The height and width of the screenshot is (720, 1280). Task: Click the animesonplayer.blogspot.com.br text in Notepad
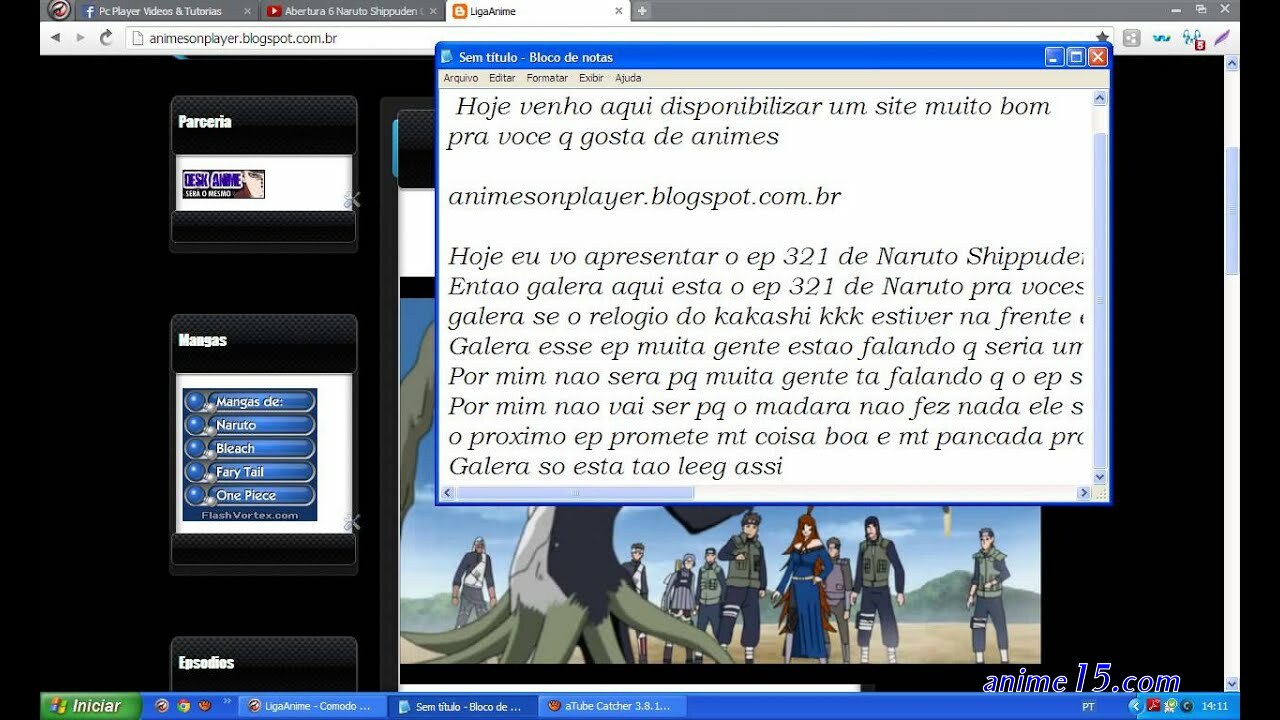(x=645, y=197)
